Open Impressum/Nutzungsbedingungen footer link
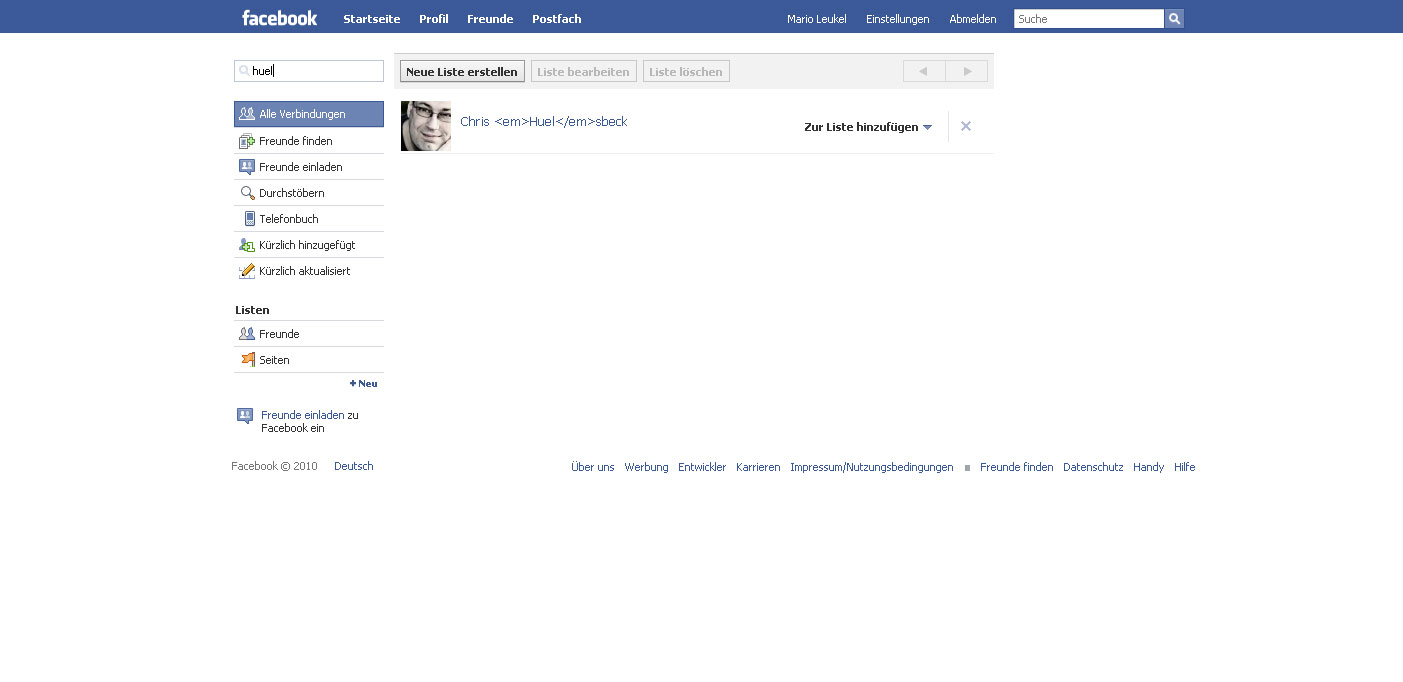Viewport: 1403px width, 682px height. [872, 467]
